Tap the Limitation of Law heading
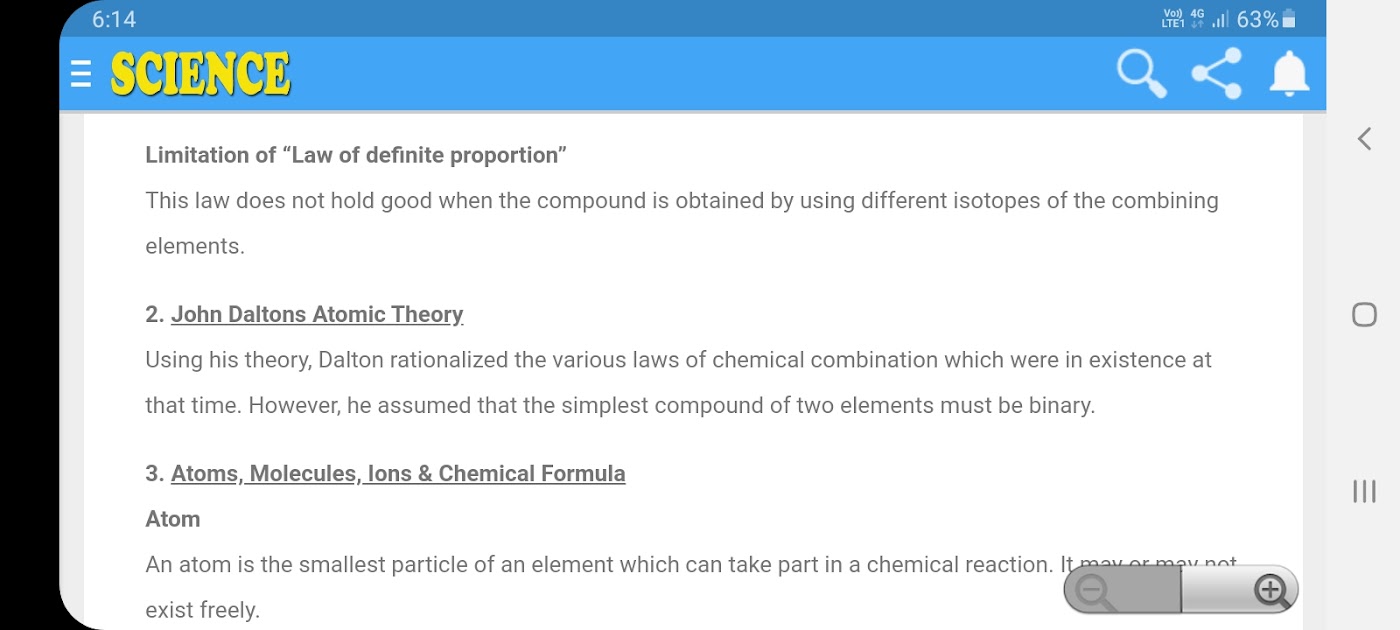This screenshot has width=1400, height=630. 356,155
